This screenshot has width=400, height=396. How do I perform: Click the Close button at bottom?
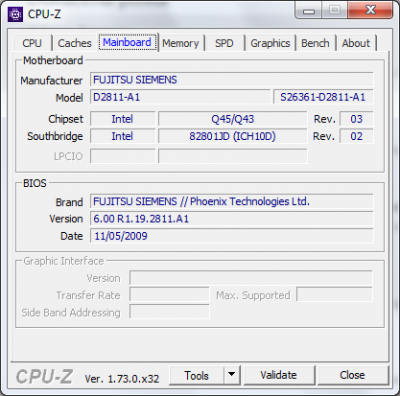352,375
